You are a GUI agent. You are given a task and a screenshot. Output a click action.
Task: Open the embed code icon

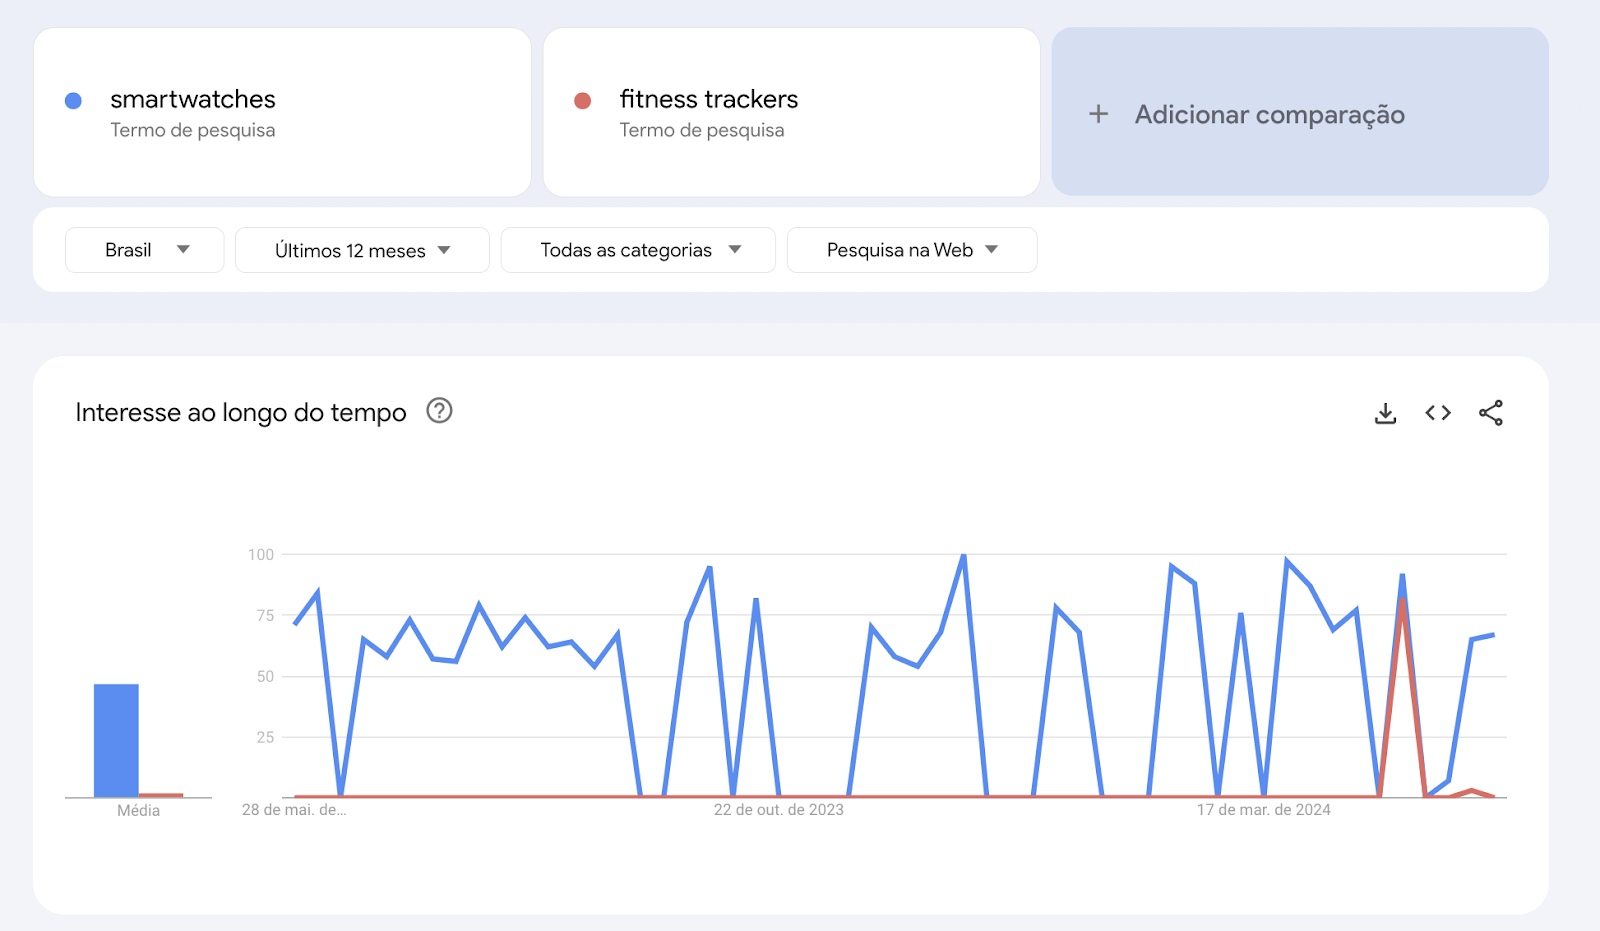1438,413
